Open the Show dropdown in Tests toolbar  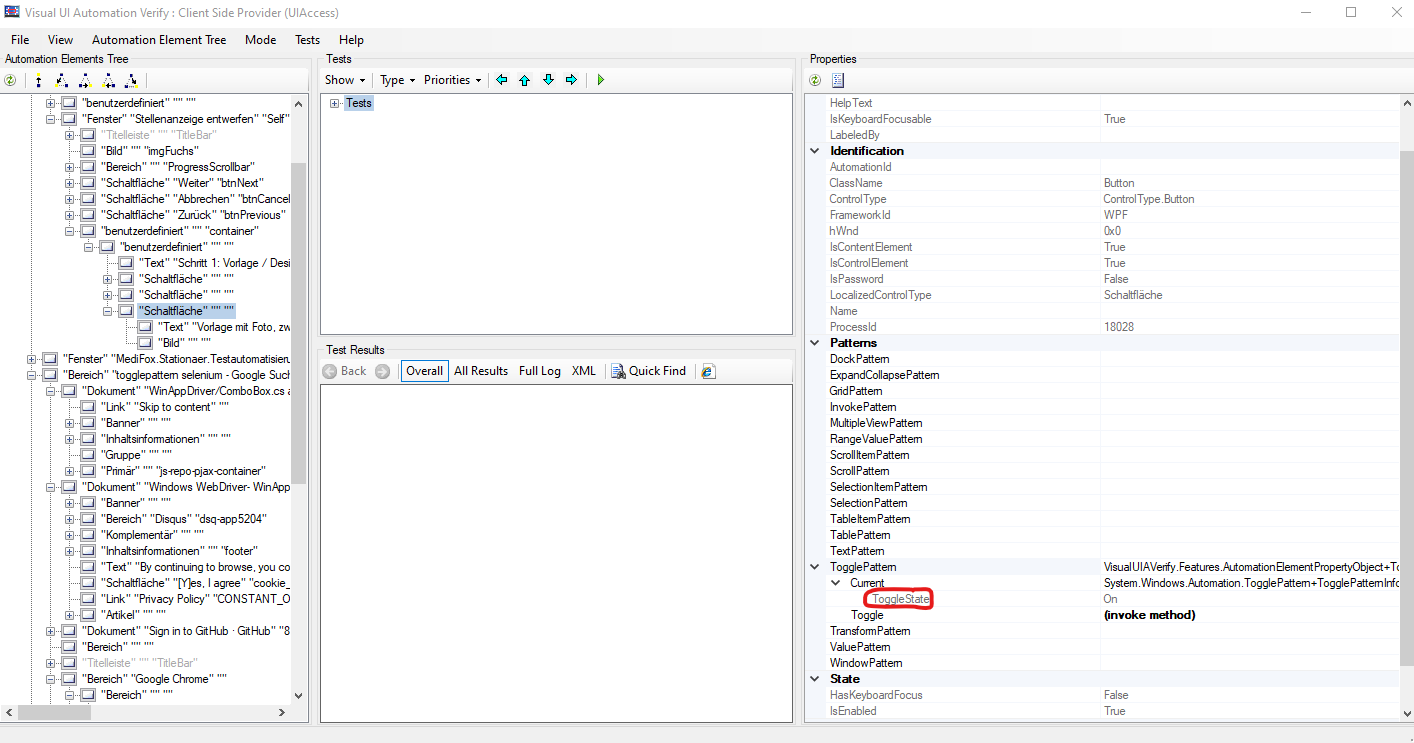point(344,79)
